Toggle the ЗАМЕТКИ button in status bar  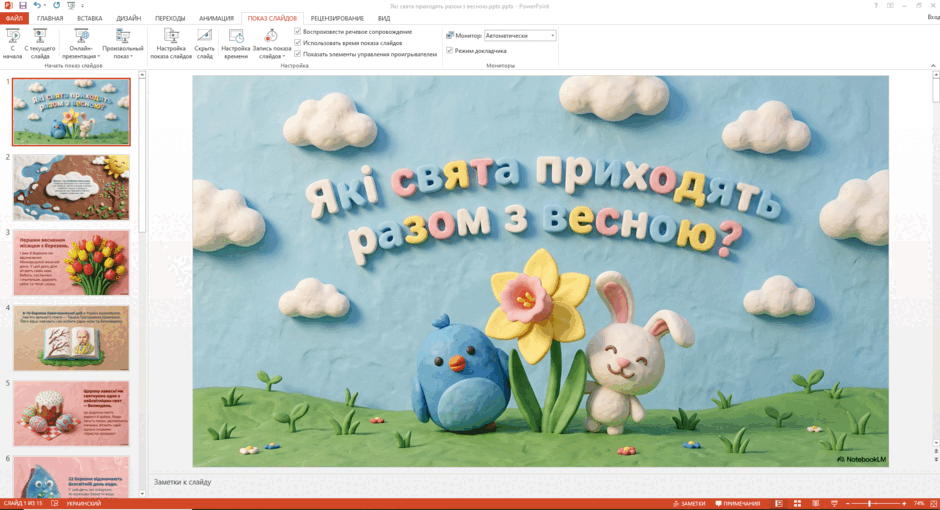[x=689, y=504]
